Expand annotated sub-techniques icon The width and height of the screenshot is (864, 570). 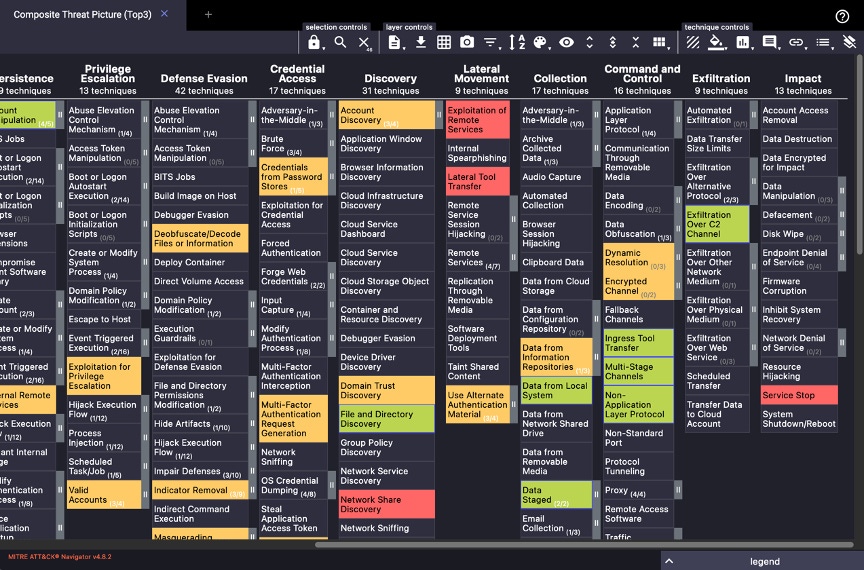tap(613, 42)
